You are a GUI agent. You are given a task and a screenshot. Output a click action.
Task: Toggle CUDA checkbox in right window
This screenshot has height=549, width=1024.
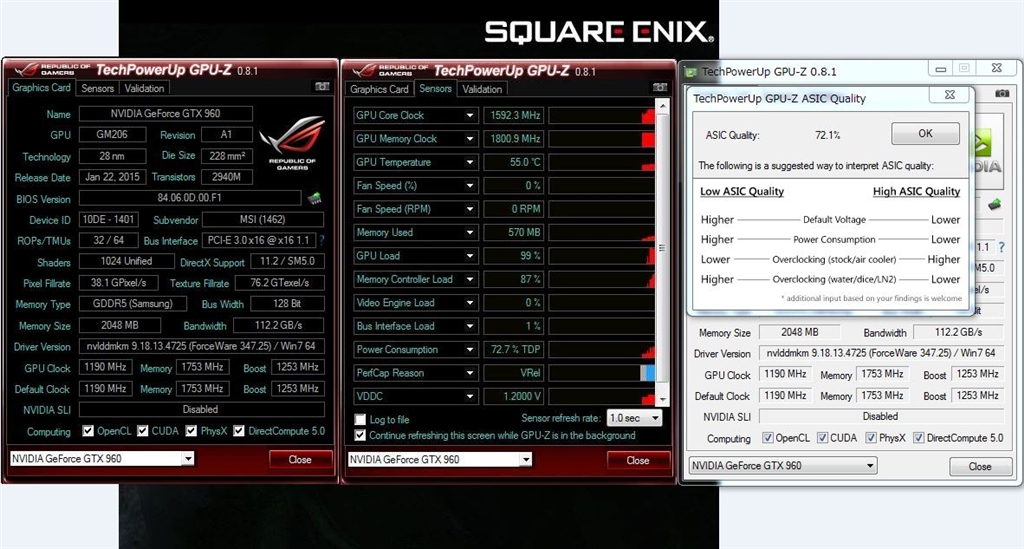coord(822,437)
